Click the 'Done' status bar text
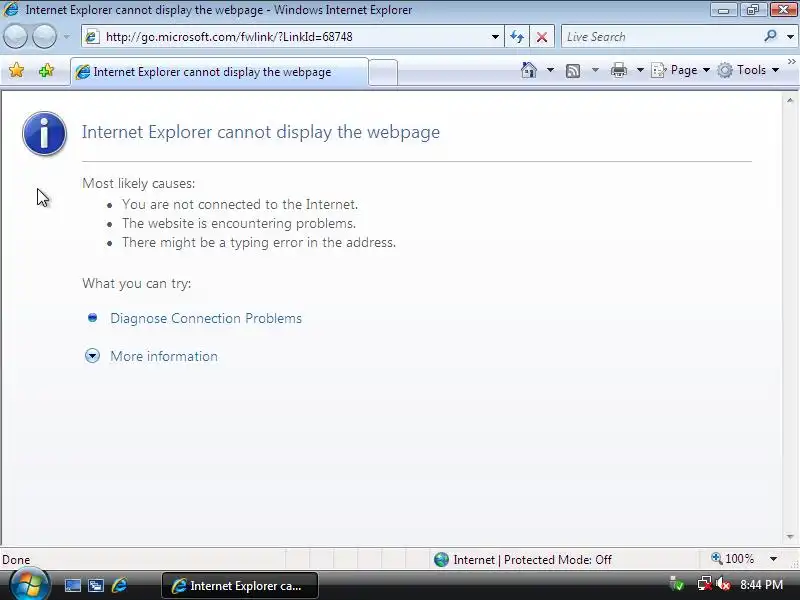Image resolution: width=800 pixels, height=600 pixels. click(16, 560)
